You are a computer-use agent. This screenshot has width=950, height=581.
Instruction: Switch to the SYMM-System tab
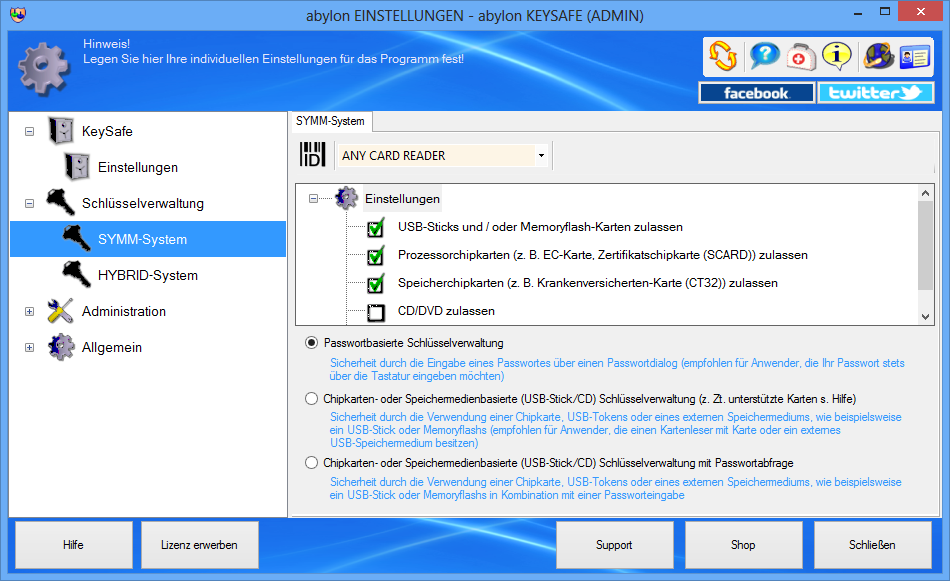pos(331,121)
